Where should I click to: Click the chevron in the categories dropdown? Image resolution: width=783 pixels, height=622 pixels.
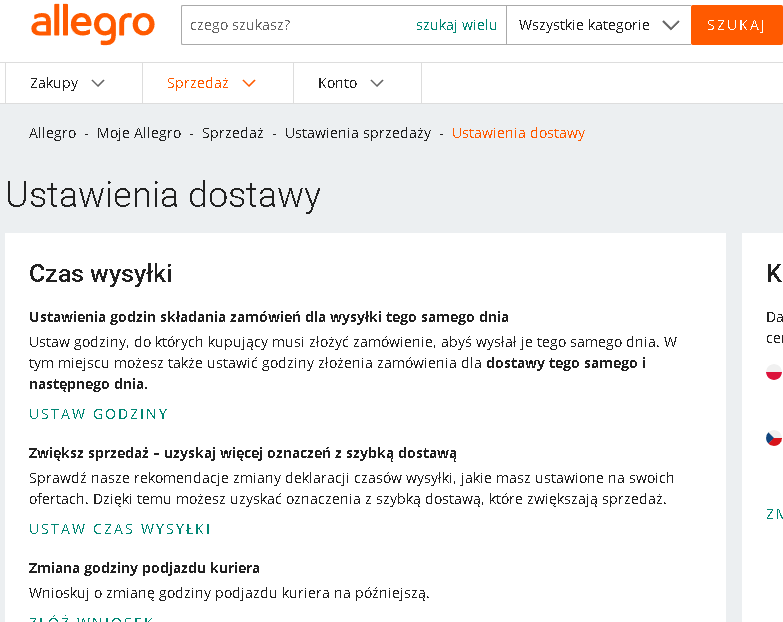pos(671,25)
